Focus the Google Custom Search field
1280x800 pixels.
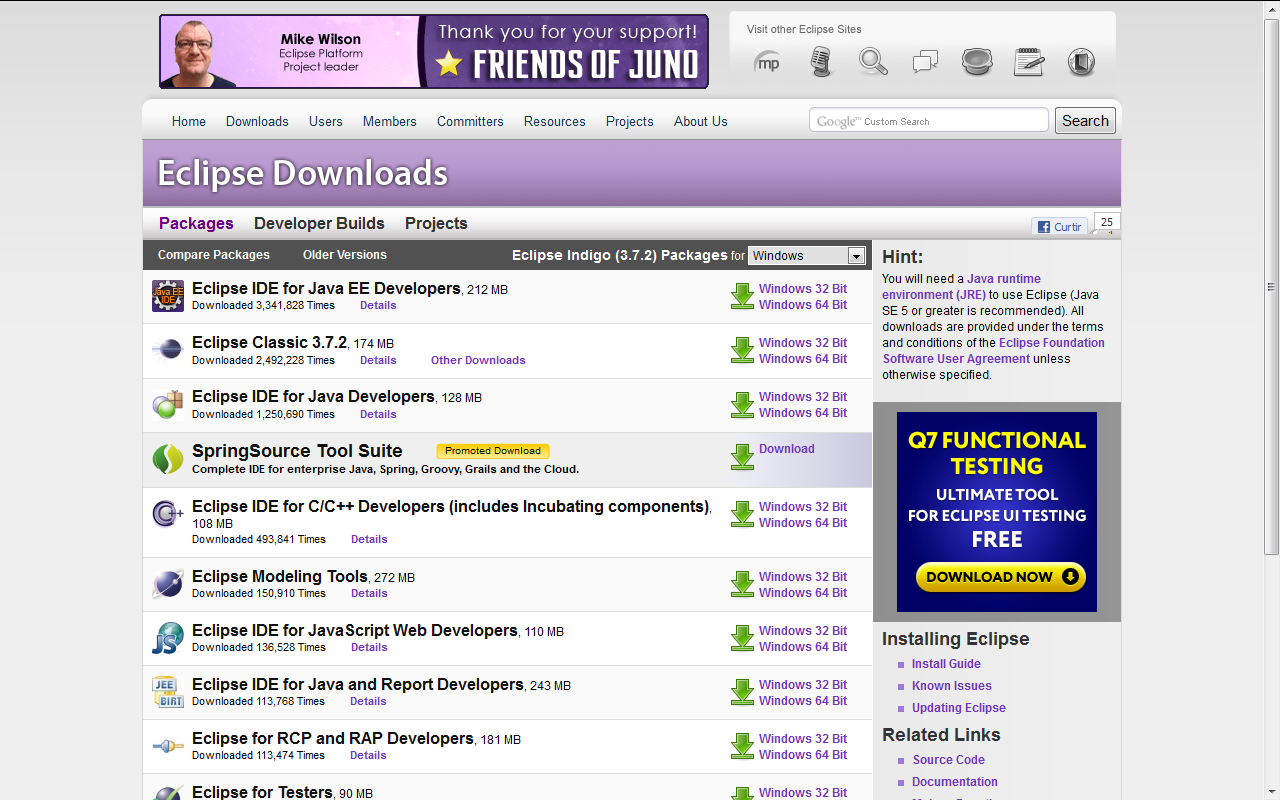point(929,121)
